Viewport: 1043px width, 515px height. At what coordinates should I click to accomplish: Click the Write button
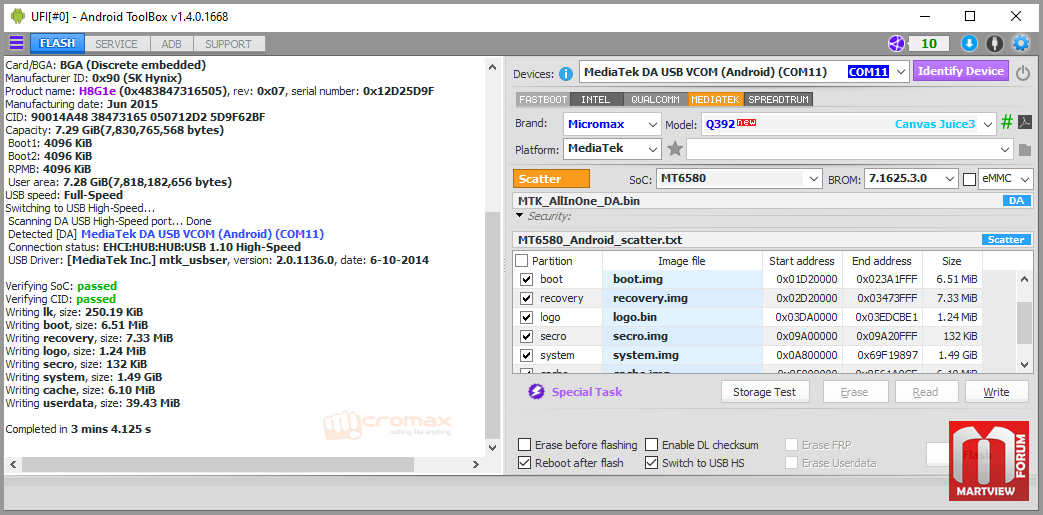[996, 392]
